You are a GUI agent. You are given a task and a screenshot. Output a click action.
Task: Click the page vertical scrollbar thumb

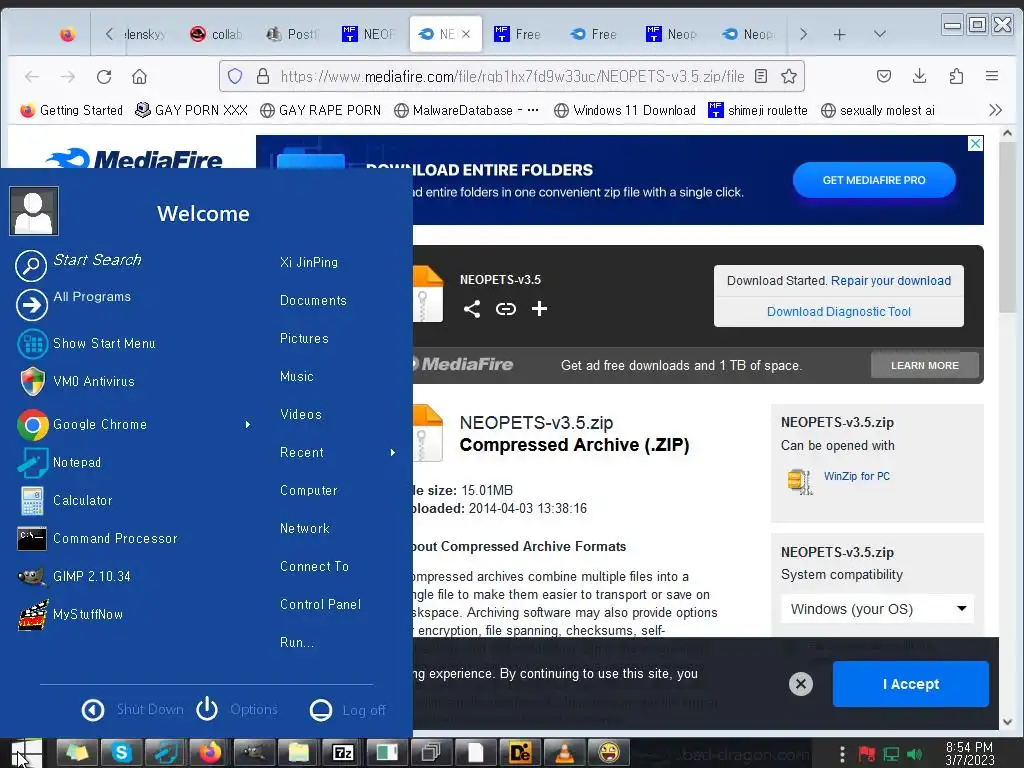point(1008,229)
